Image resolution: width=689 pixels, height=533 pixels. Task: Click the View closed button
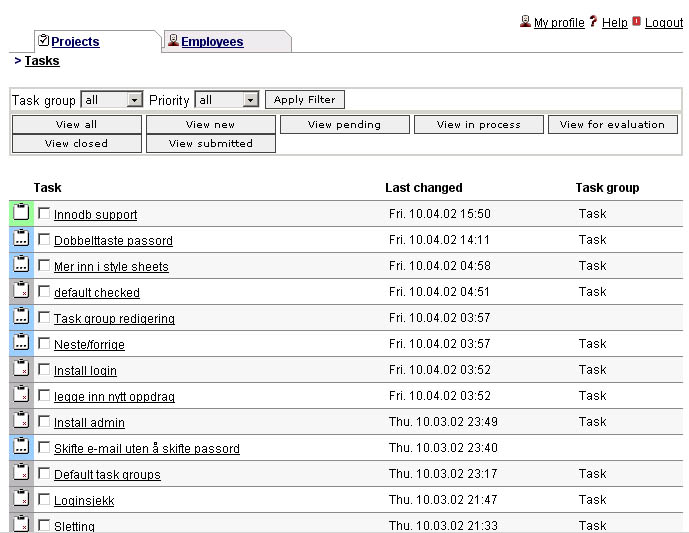pos(76,143)
